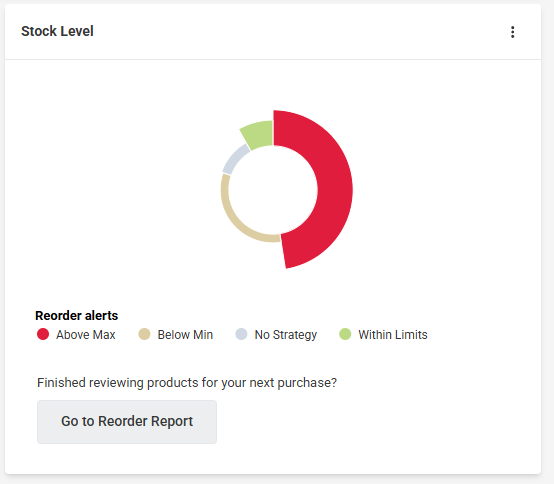Select the tan Below Min donut segment
Viewport: 554px width, 484px height.
point(235,218)
